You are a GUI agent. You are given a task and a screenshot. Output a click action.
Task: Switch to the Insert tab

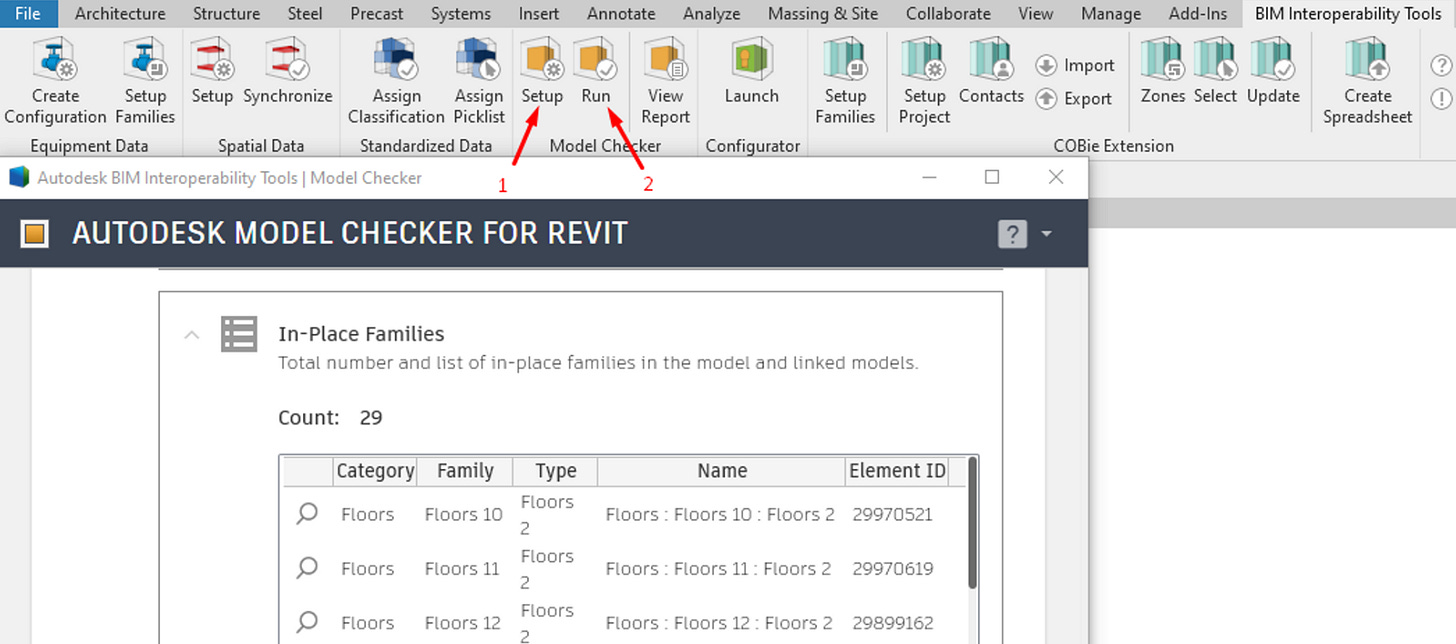[539, 14]
